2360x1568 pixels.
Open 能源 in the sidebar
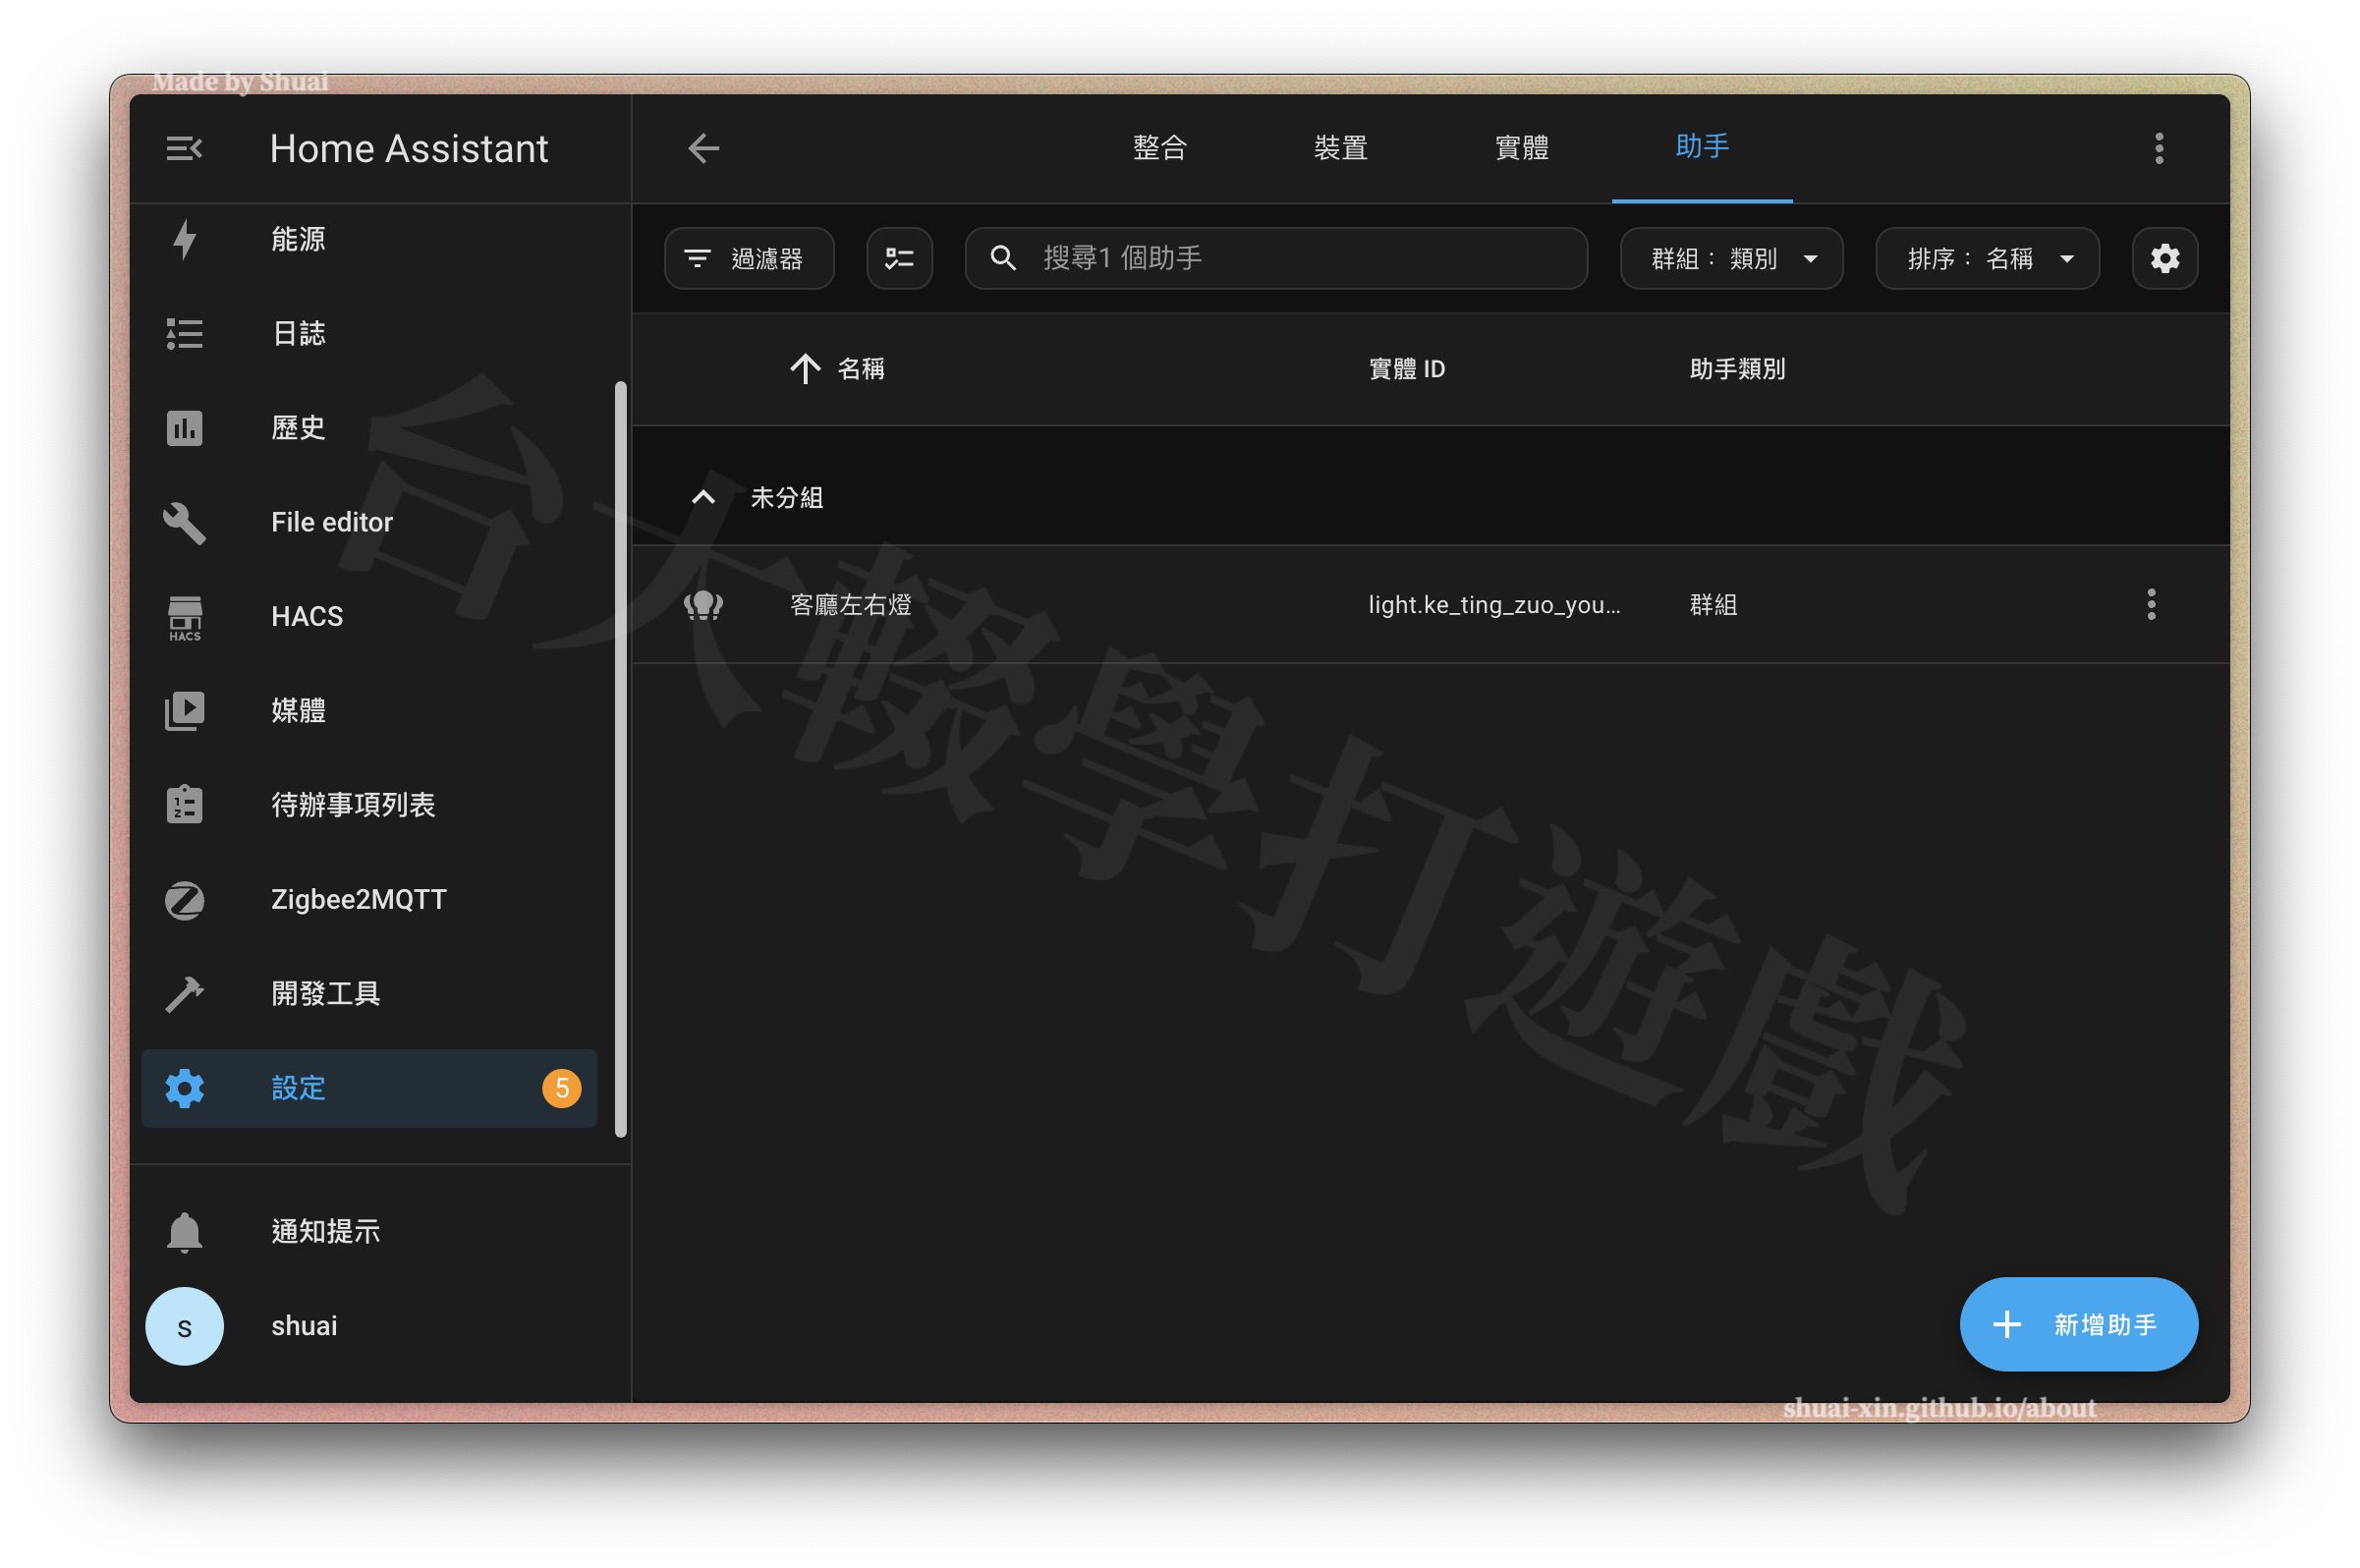click(x=369, y=239)
